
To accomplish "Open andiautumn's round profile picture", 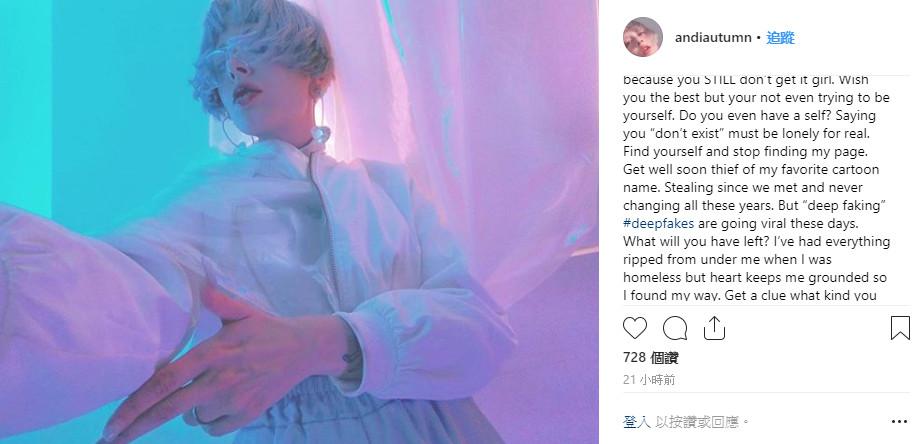I will (x=643, y=37).
